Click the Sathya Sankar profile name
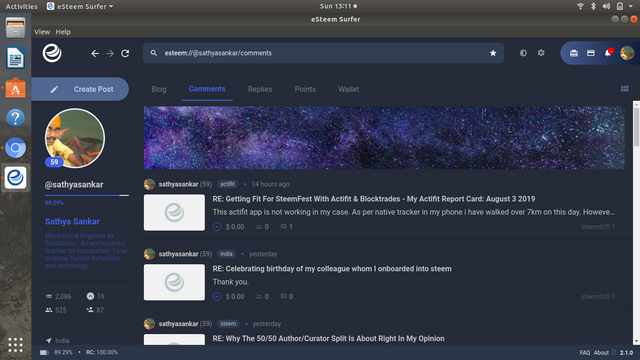This screenshot has width=640, height=360. pos(72,222)
